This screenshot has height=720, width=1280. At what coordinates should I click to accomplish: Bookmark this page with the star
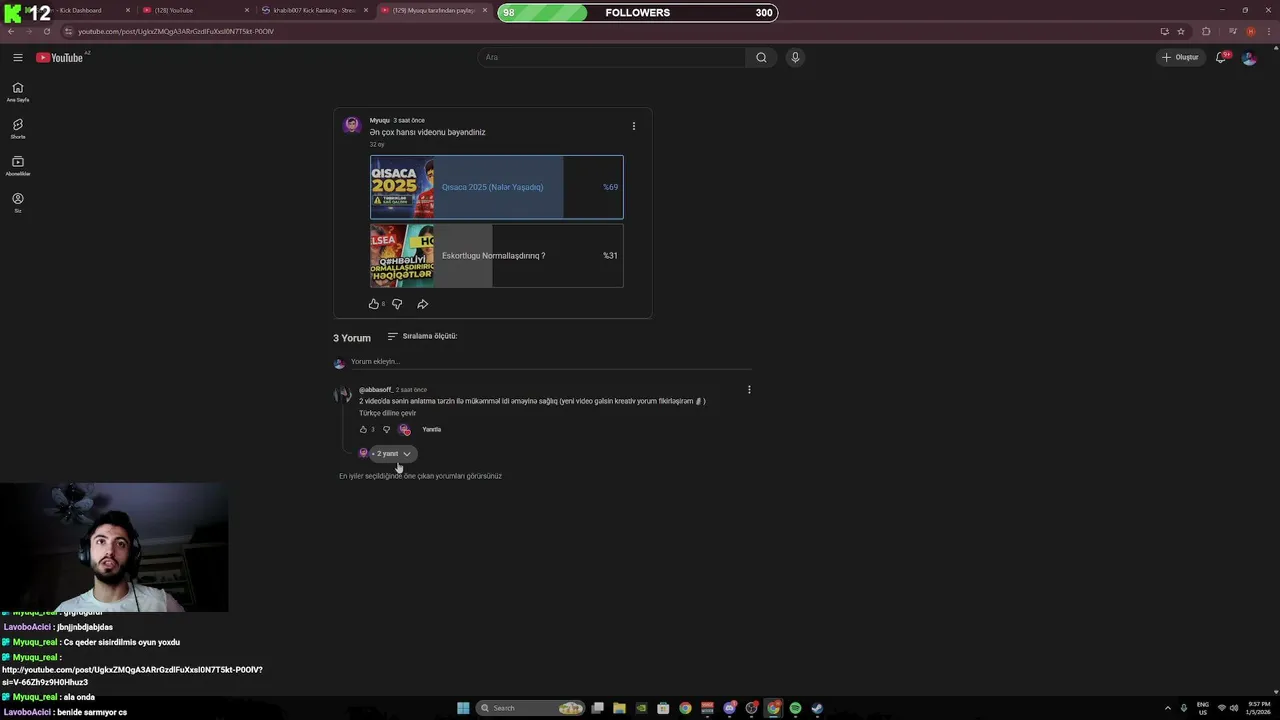click(x=1181, y=31)
